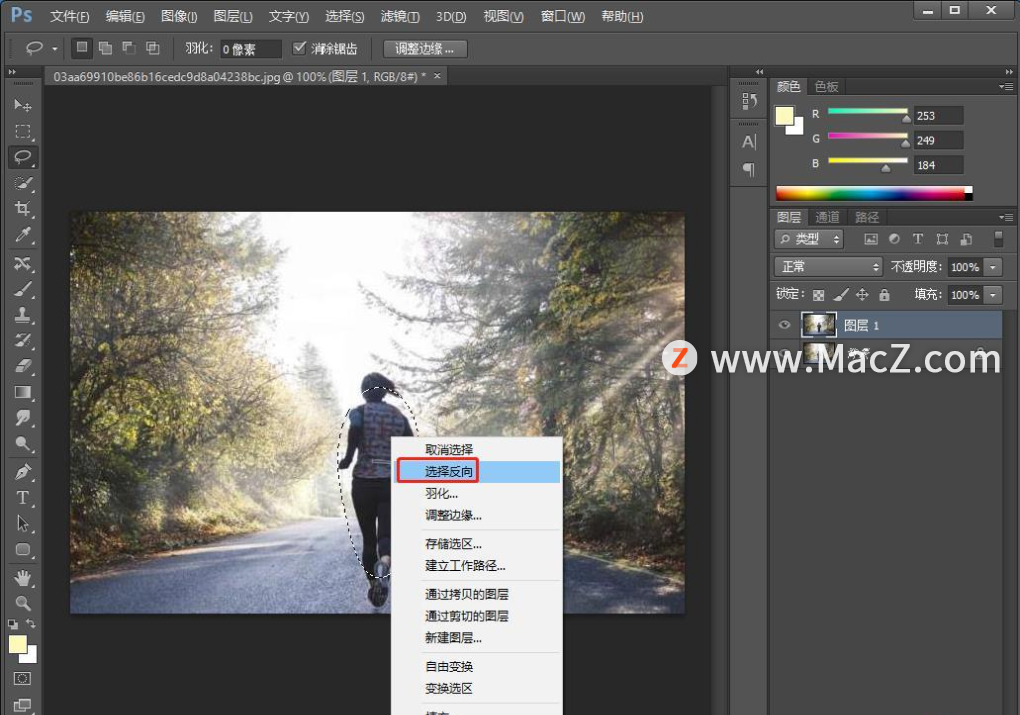Toggle lock image pixels
Image resolution: width=1020 pixels, height=715 pixels.
[x=840, y=295]
